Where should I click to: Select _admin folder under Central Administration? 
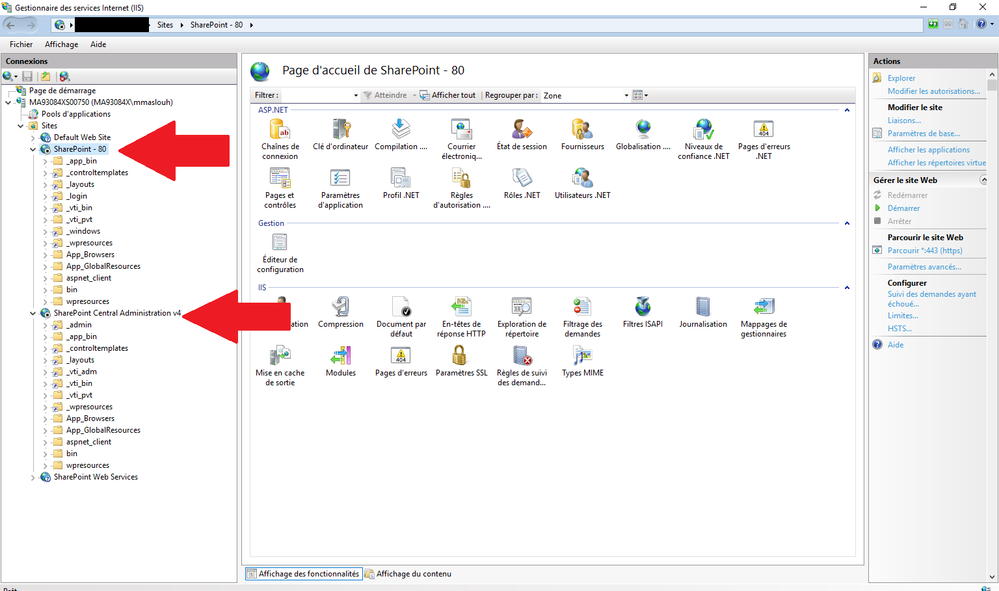[79, 325]
